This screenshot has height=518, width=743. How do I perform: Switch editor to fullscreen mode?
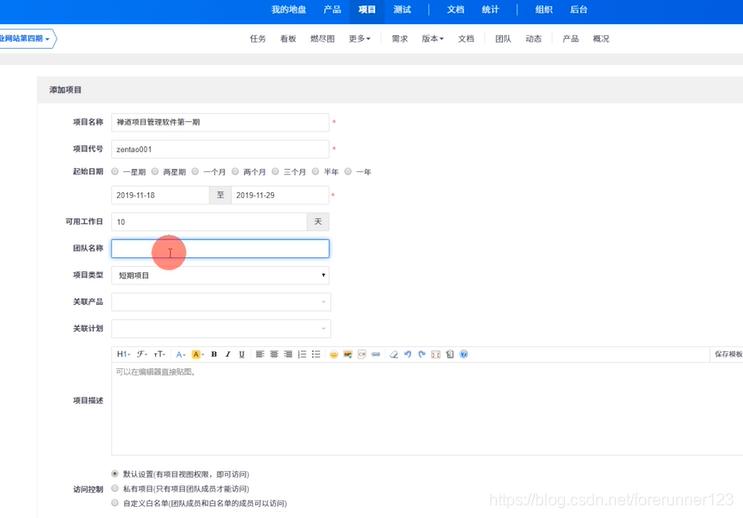point(436,354)
